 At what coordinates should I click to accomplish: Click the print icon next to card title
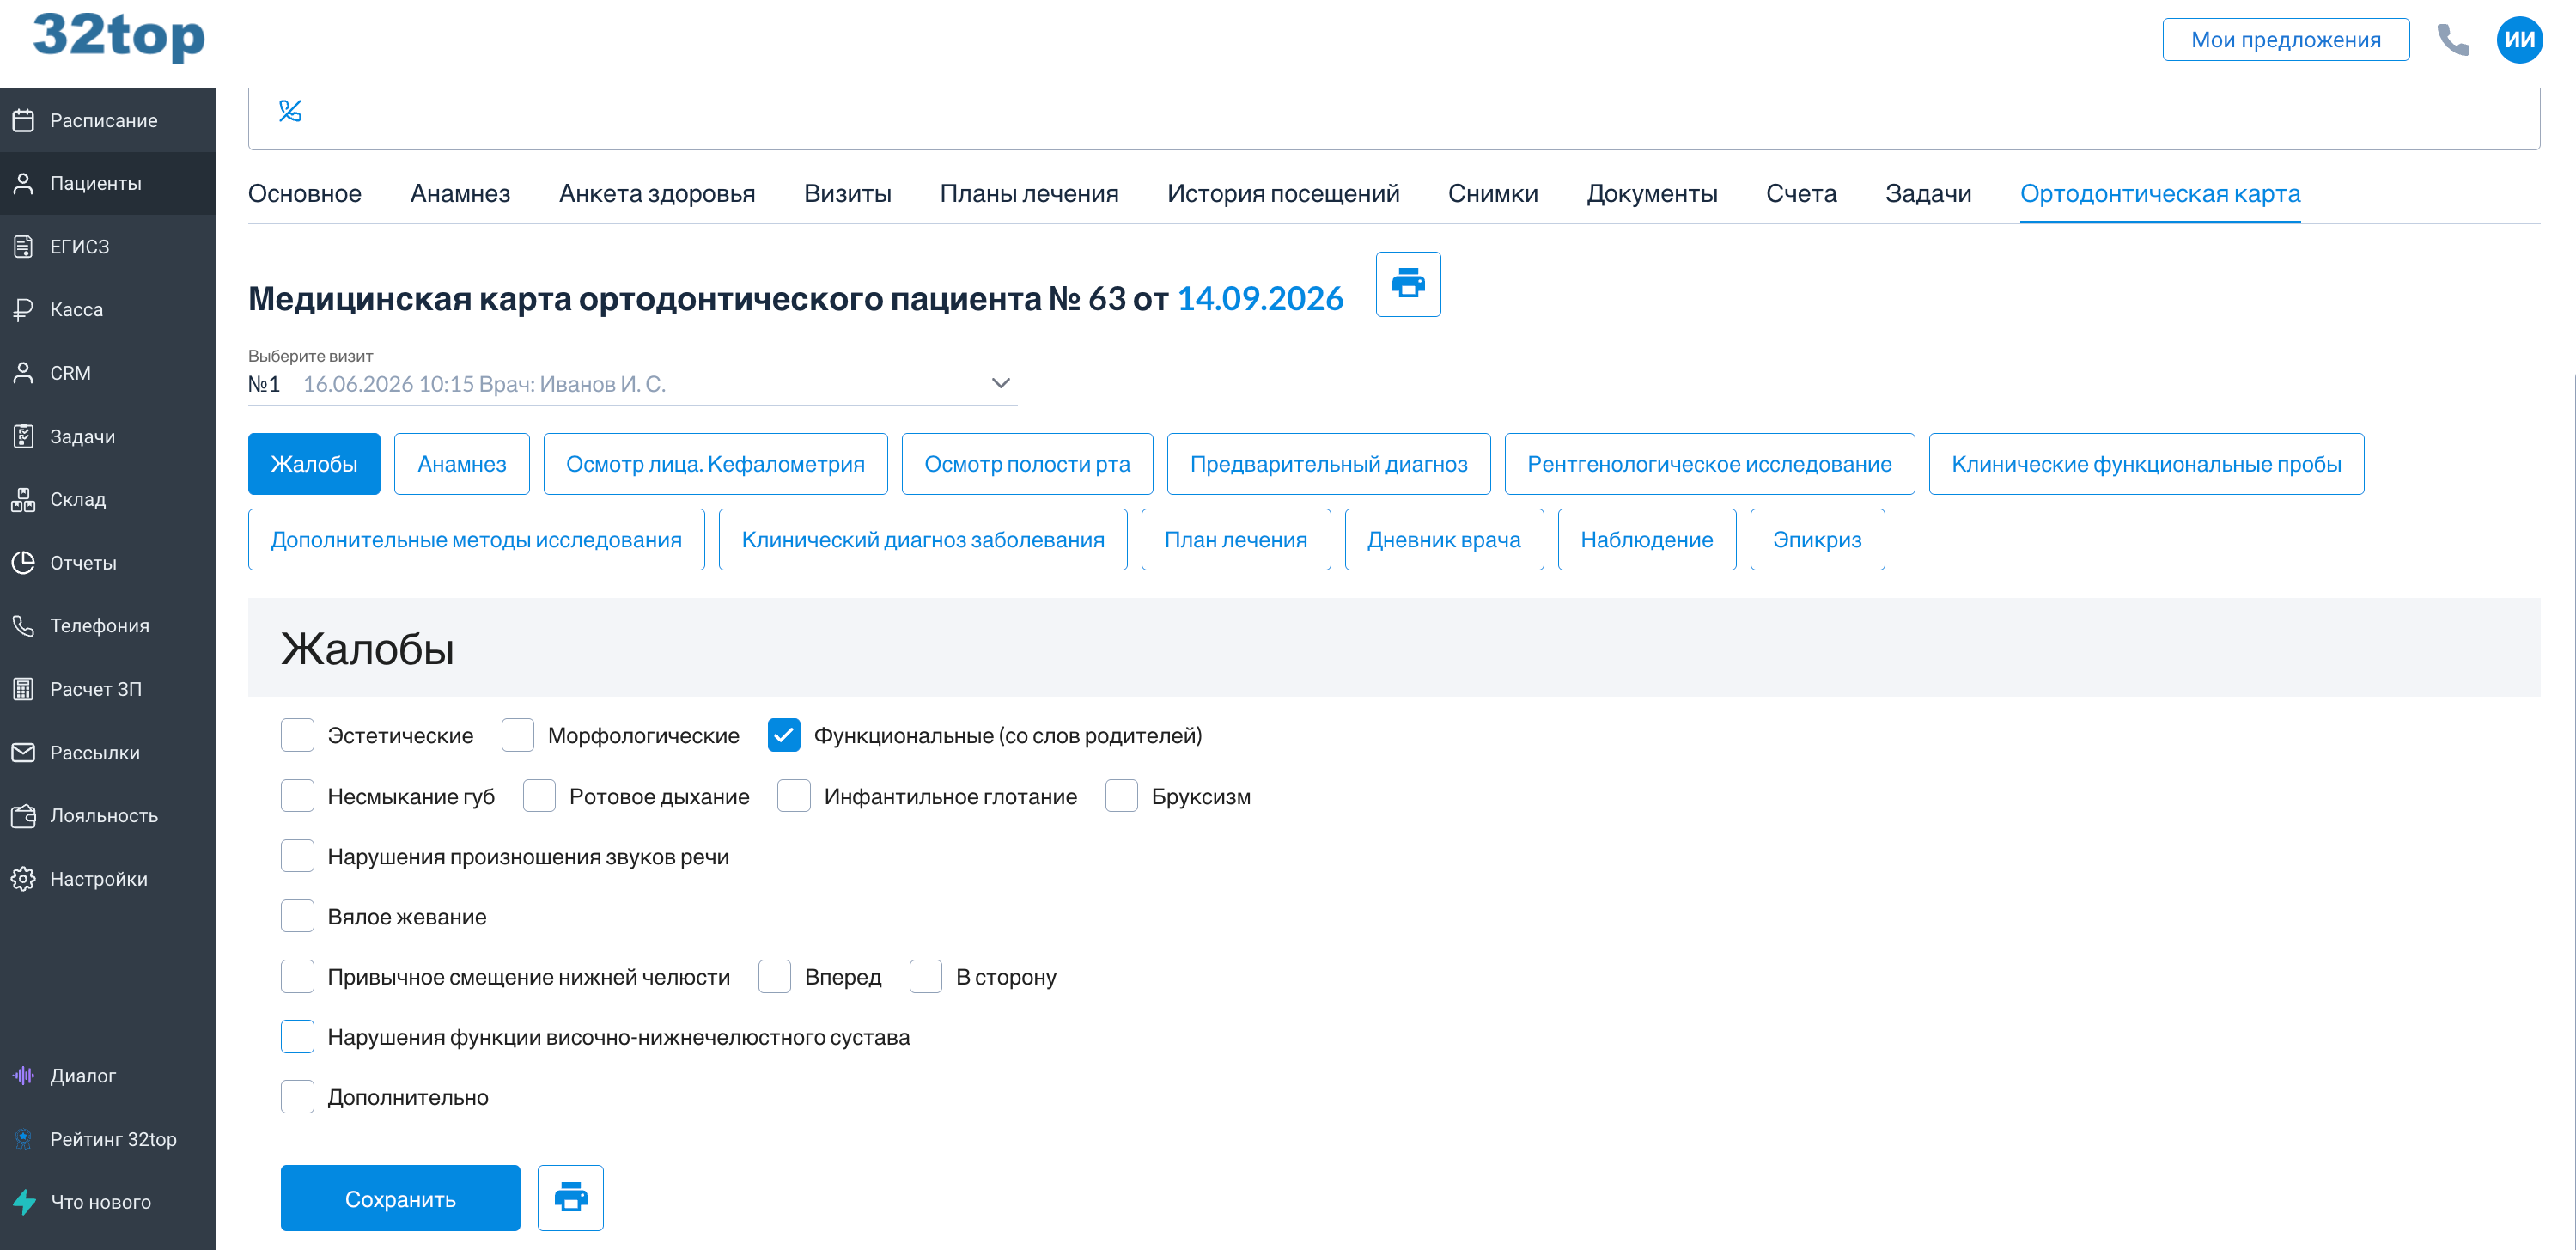[1407, 284]
